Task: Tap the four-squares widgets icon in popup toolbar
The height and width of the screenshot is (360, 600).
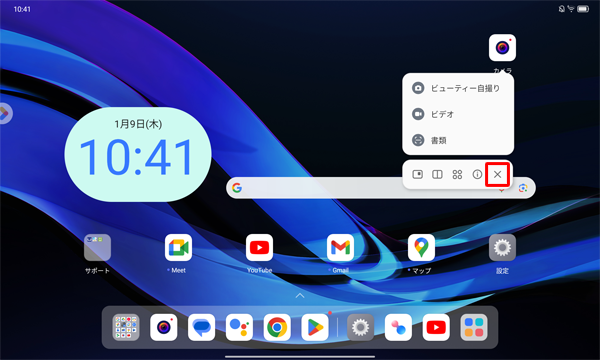Action: coord(457,174)
